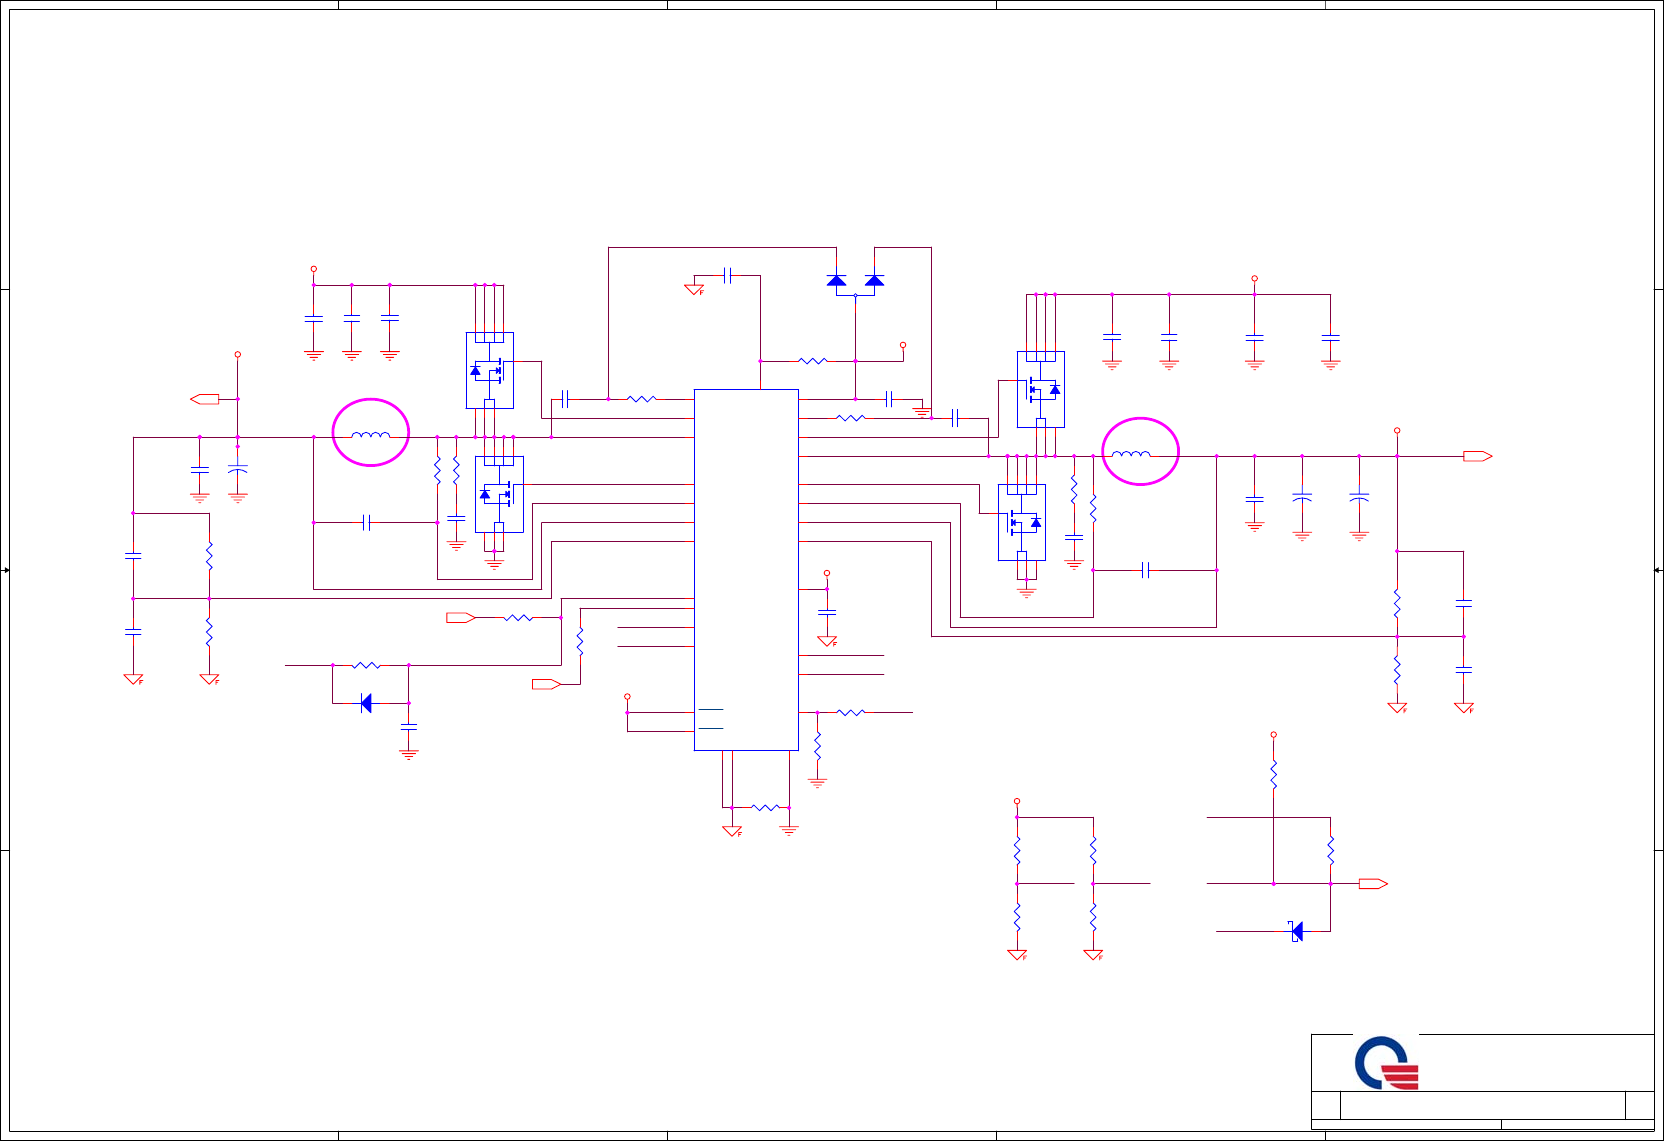Select the upper-right MOSFET symbol

tap(1041, 389)
